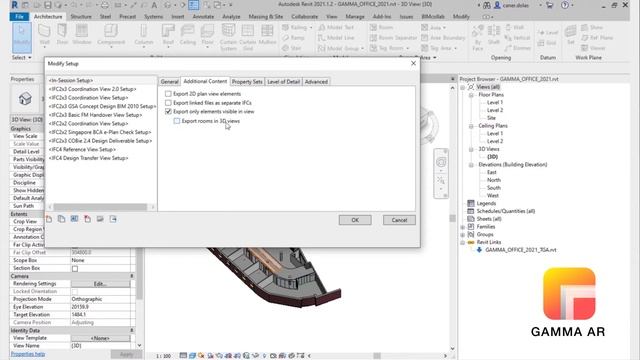Check Export rooms in 3D views

click(177, 121)
